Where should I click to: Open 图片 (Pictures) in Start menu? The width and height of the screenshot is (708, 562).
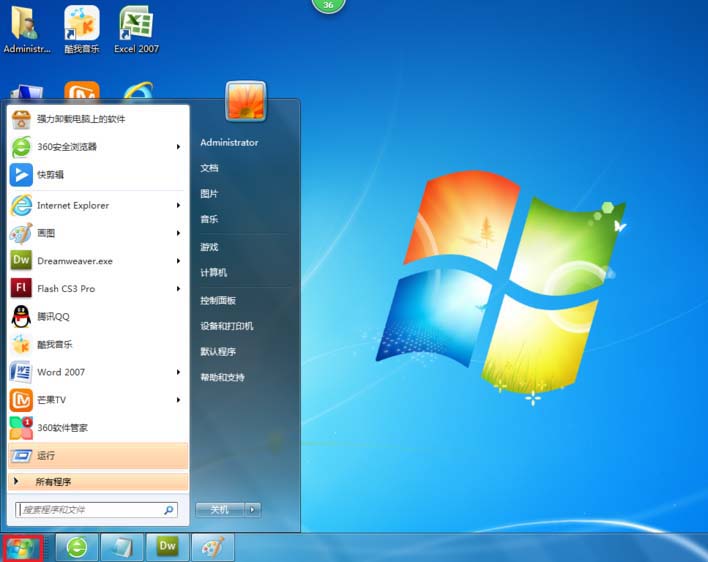210,194
